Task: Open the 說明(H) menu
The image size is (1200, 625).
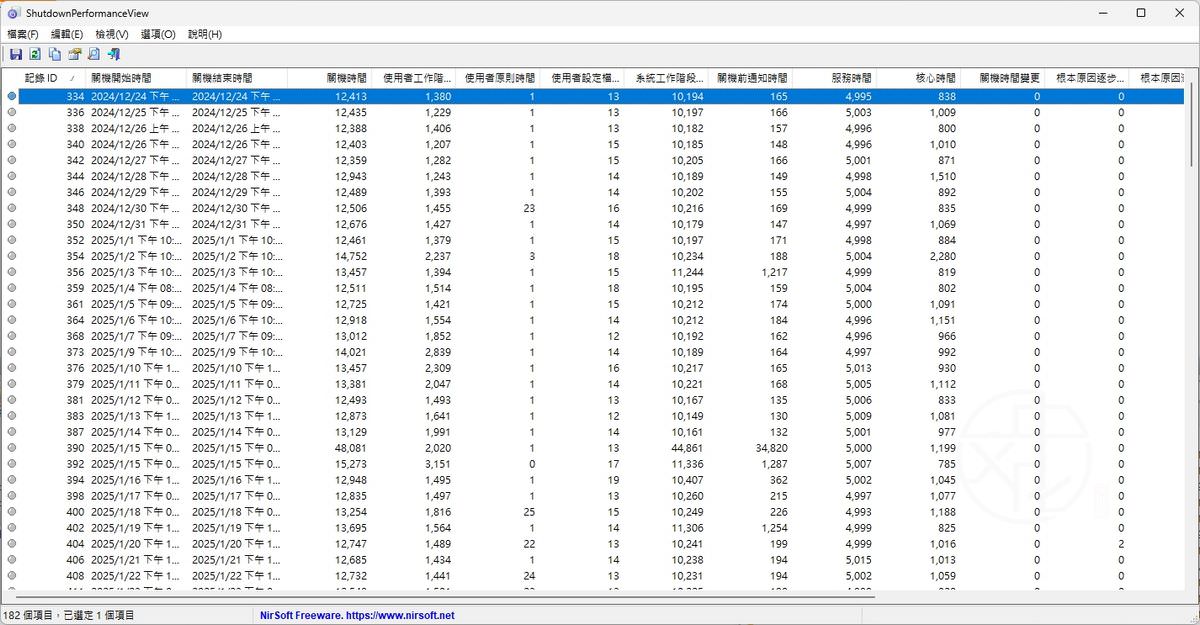Action: (x=205, y=34)
